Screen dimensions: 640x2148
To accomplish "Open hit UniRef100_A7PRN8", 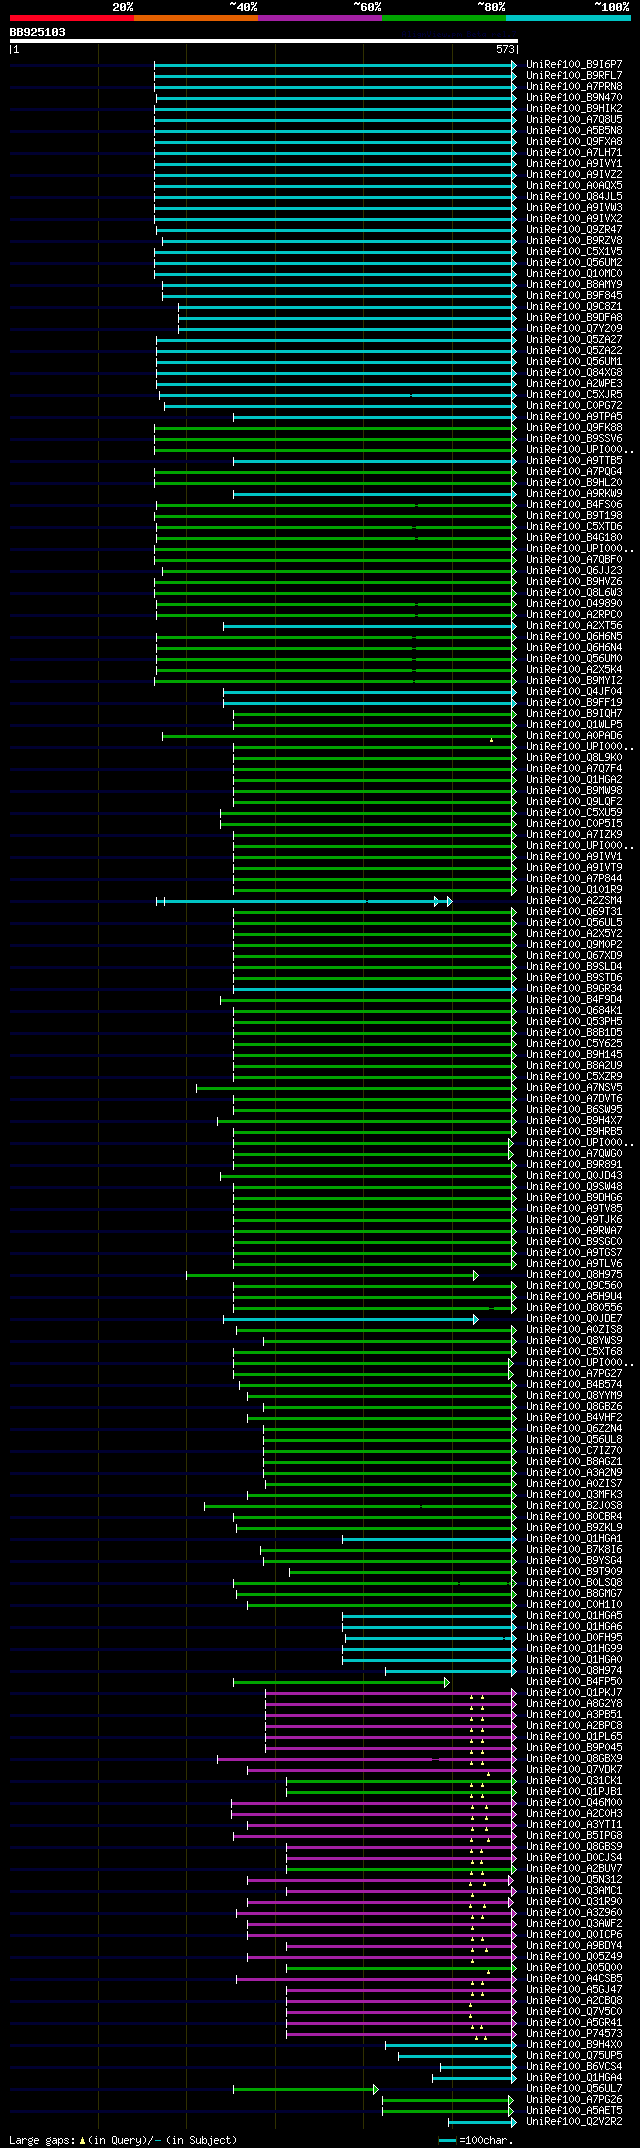I will (x=574, y=86).
